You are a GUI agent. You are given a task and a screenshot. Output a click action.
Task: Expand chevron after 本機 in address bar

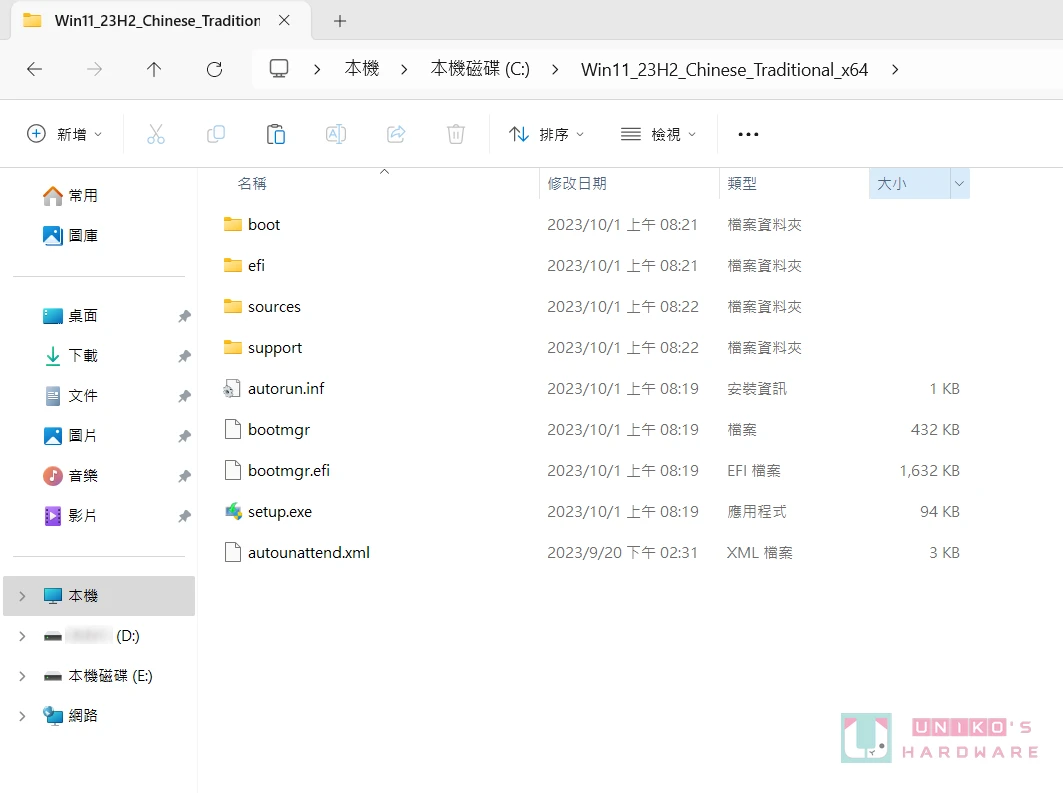pos(404,69)
